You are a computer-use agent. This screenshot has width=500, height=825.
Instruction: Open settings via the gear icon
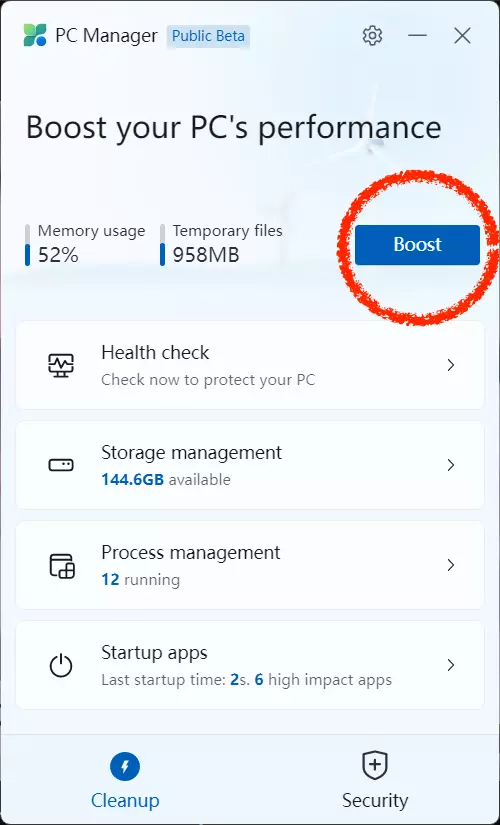(x=372, y=36)
